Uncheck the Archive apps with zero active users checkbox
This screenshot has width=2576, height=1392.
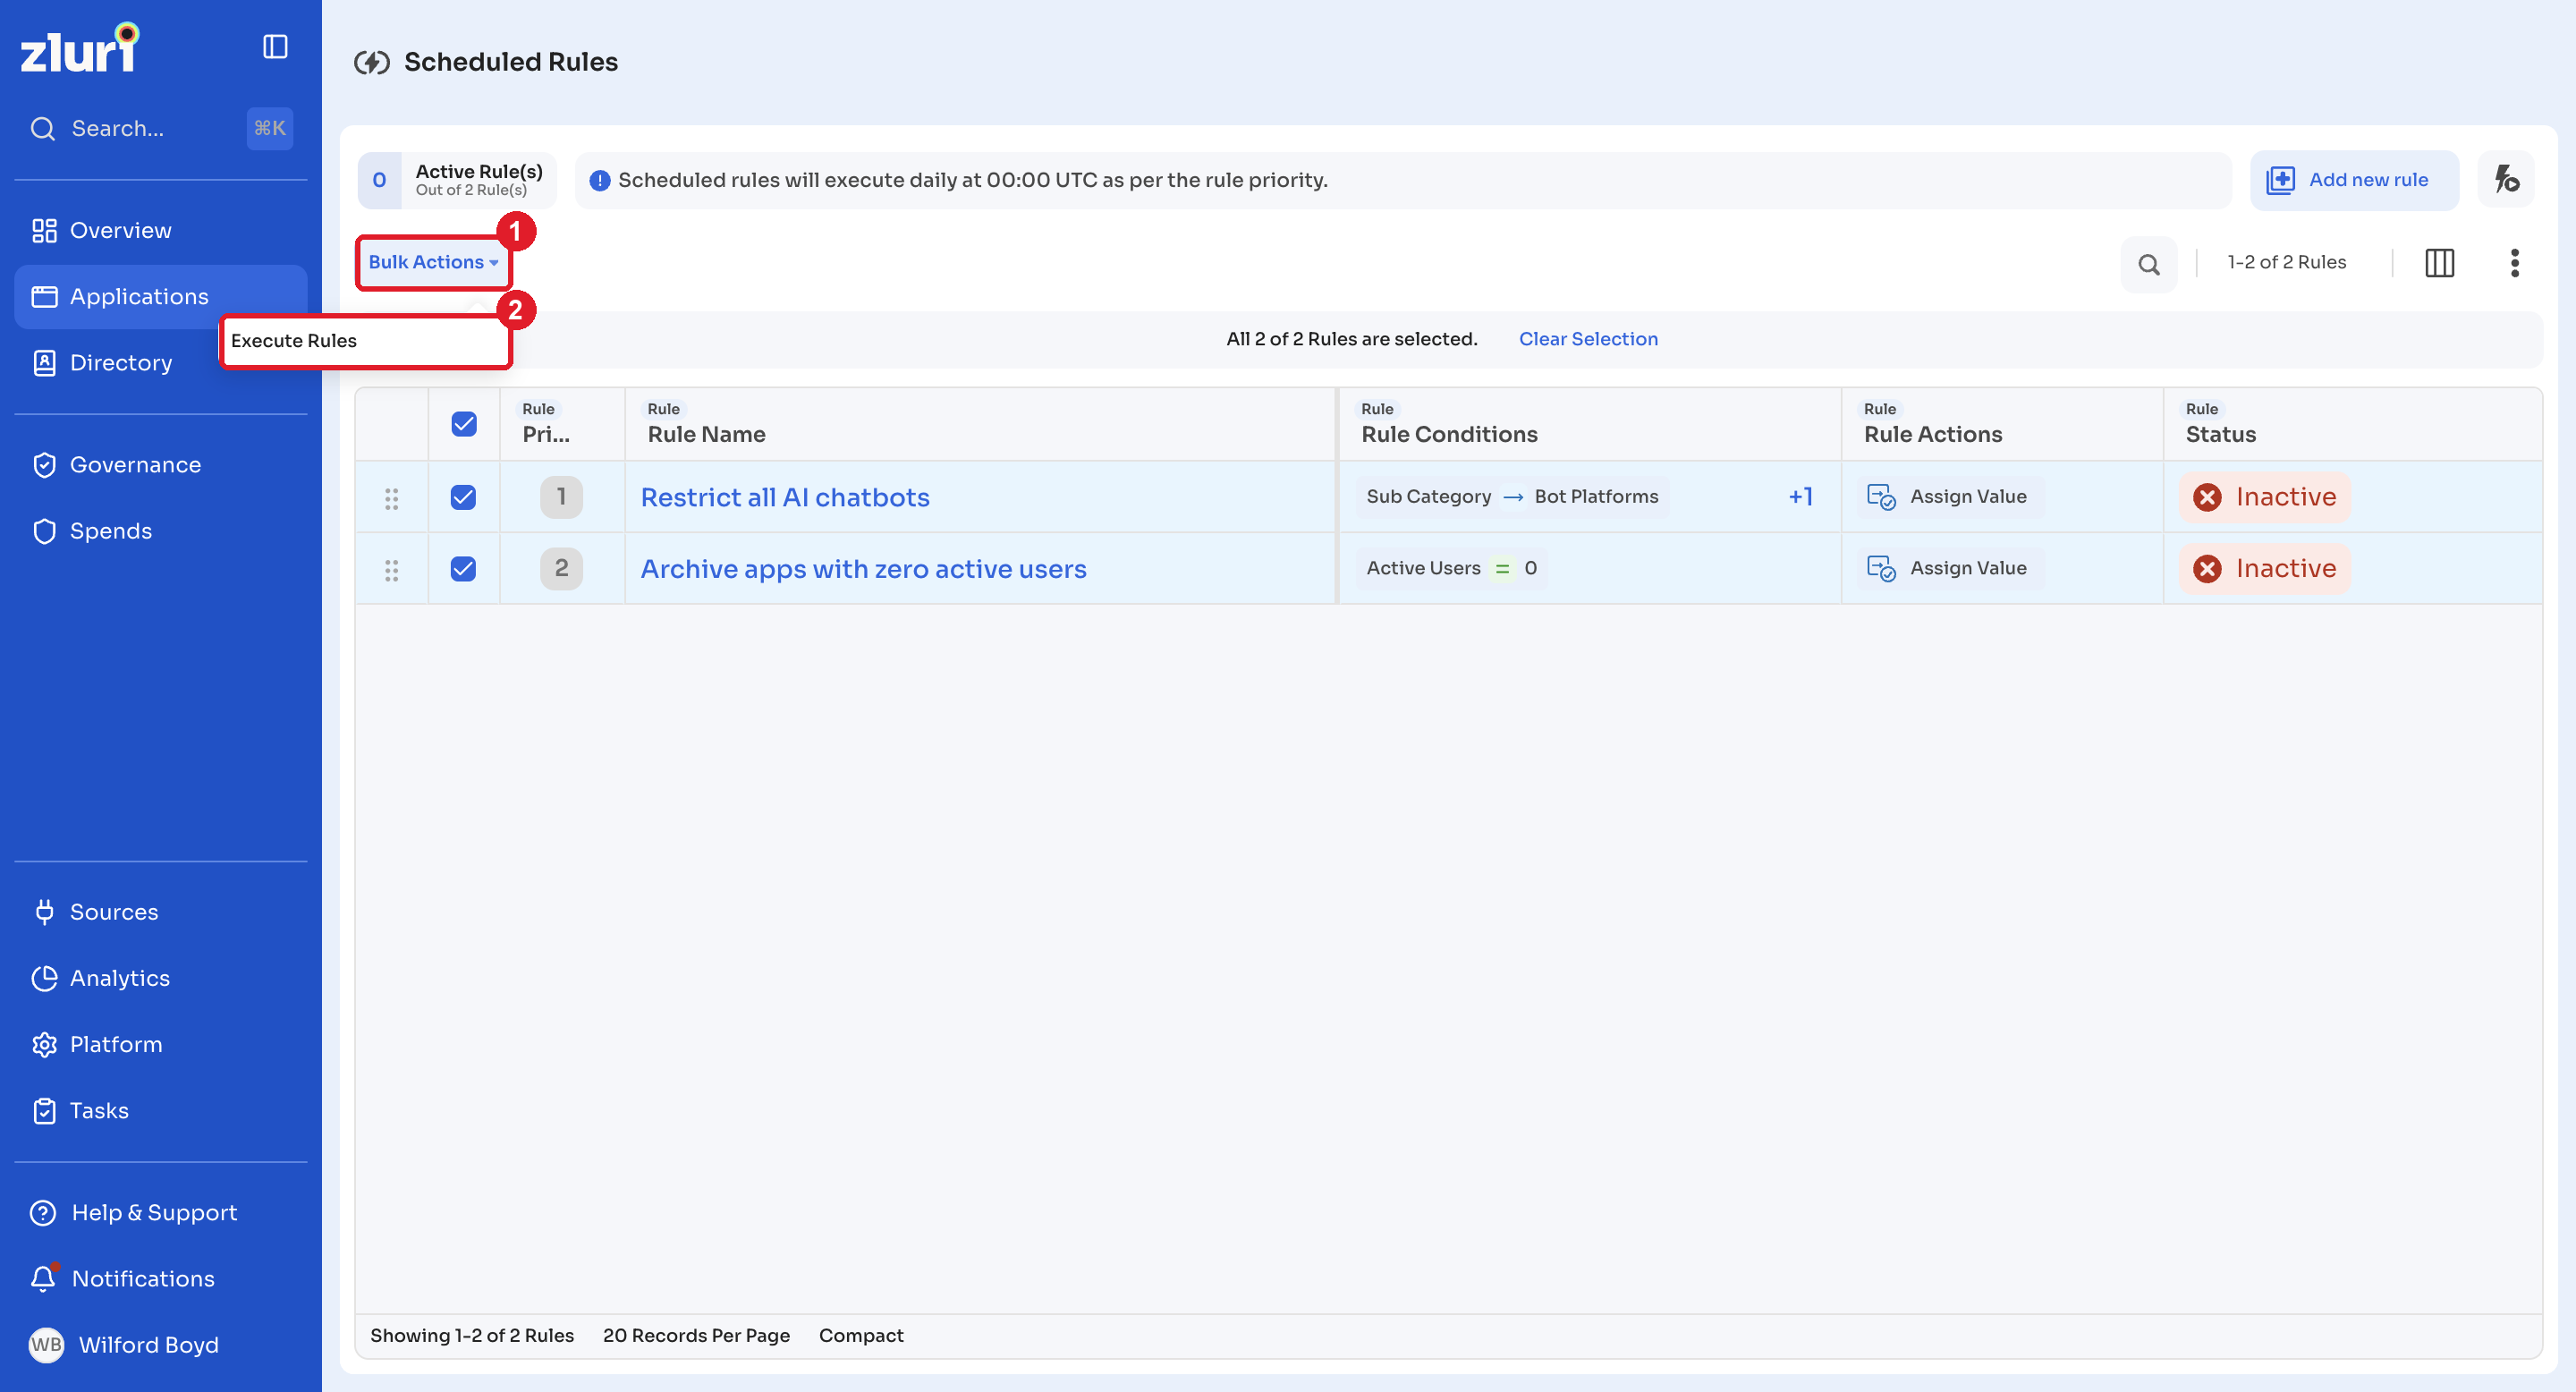click(x=463, y=569)
